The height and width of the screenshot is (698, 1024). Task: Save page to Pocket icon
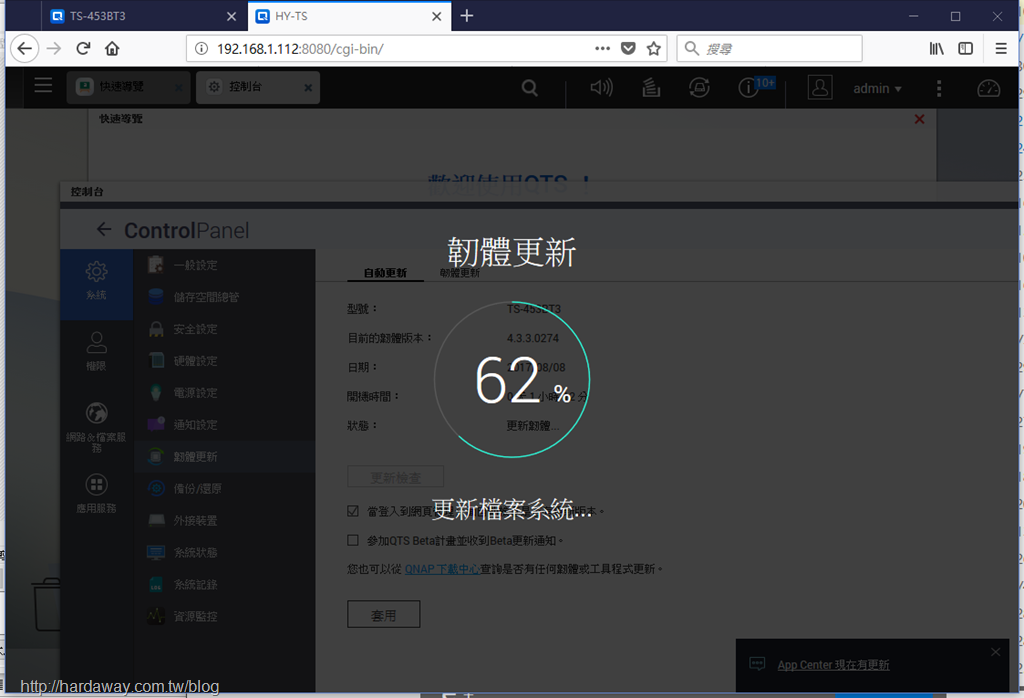[x=628, y=48]
